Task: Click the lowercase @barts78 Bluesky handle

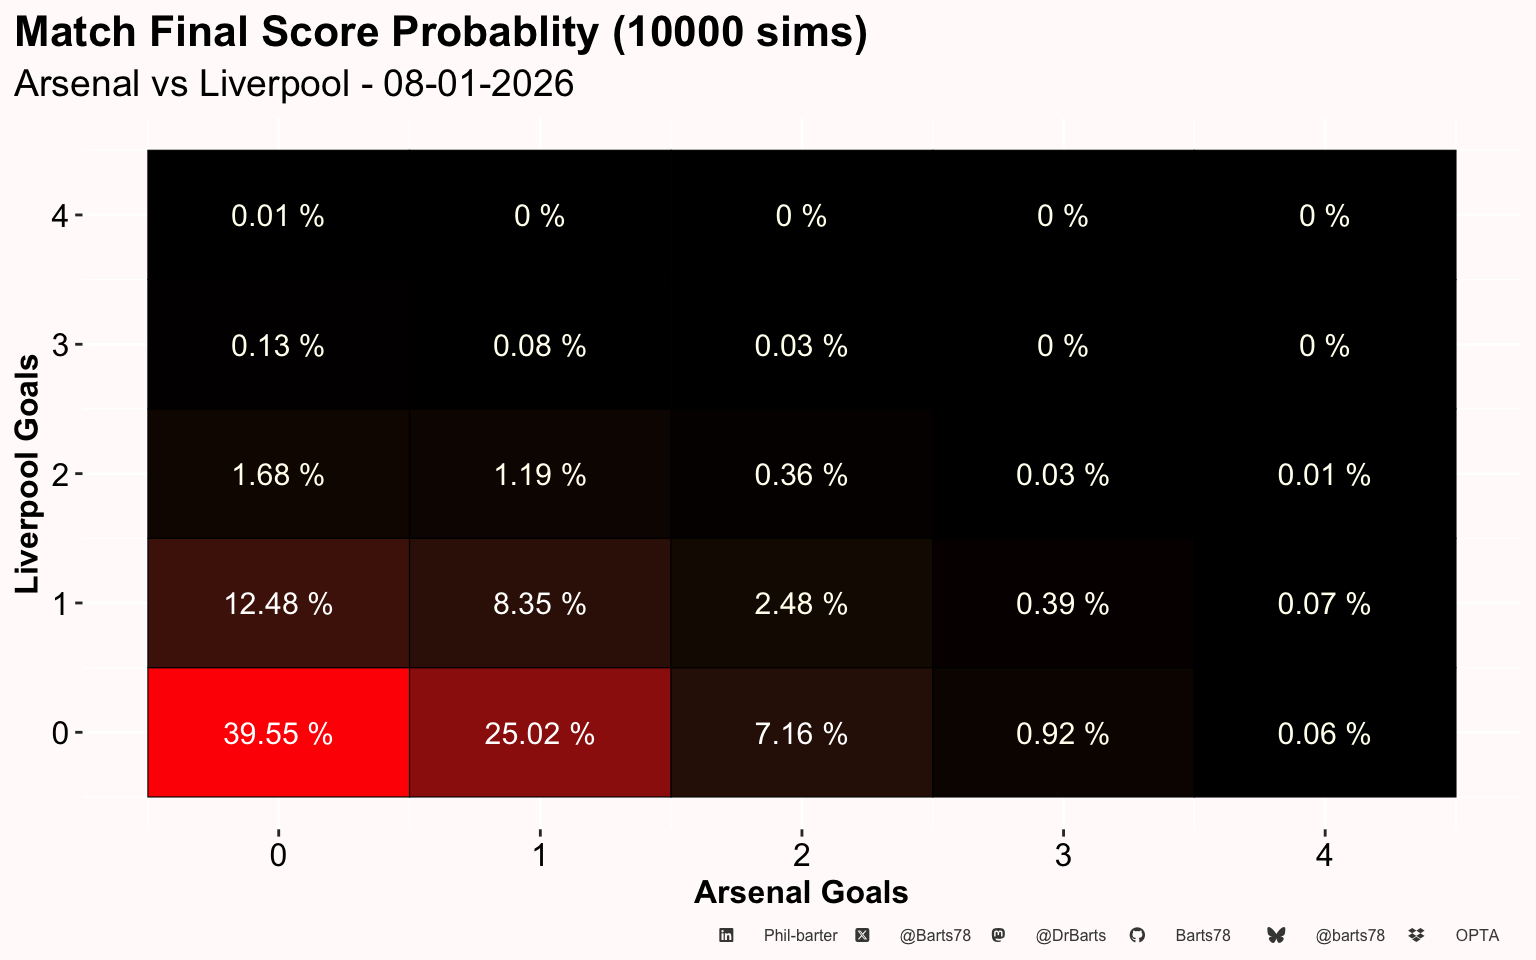Action: click(x=1350, y=936)
